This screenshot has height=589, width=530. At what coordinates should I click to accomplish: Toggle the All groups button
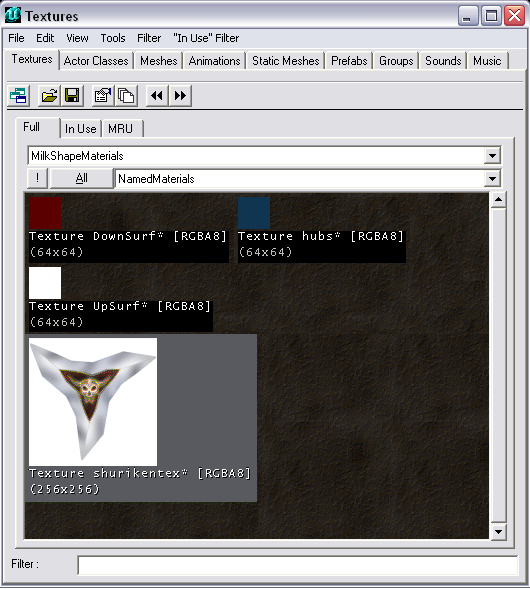(x=82, y=178)
